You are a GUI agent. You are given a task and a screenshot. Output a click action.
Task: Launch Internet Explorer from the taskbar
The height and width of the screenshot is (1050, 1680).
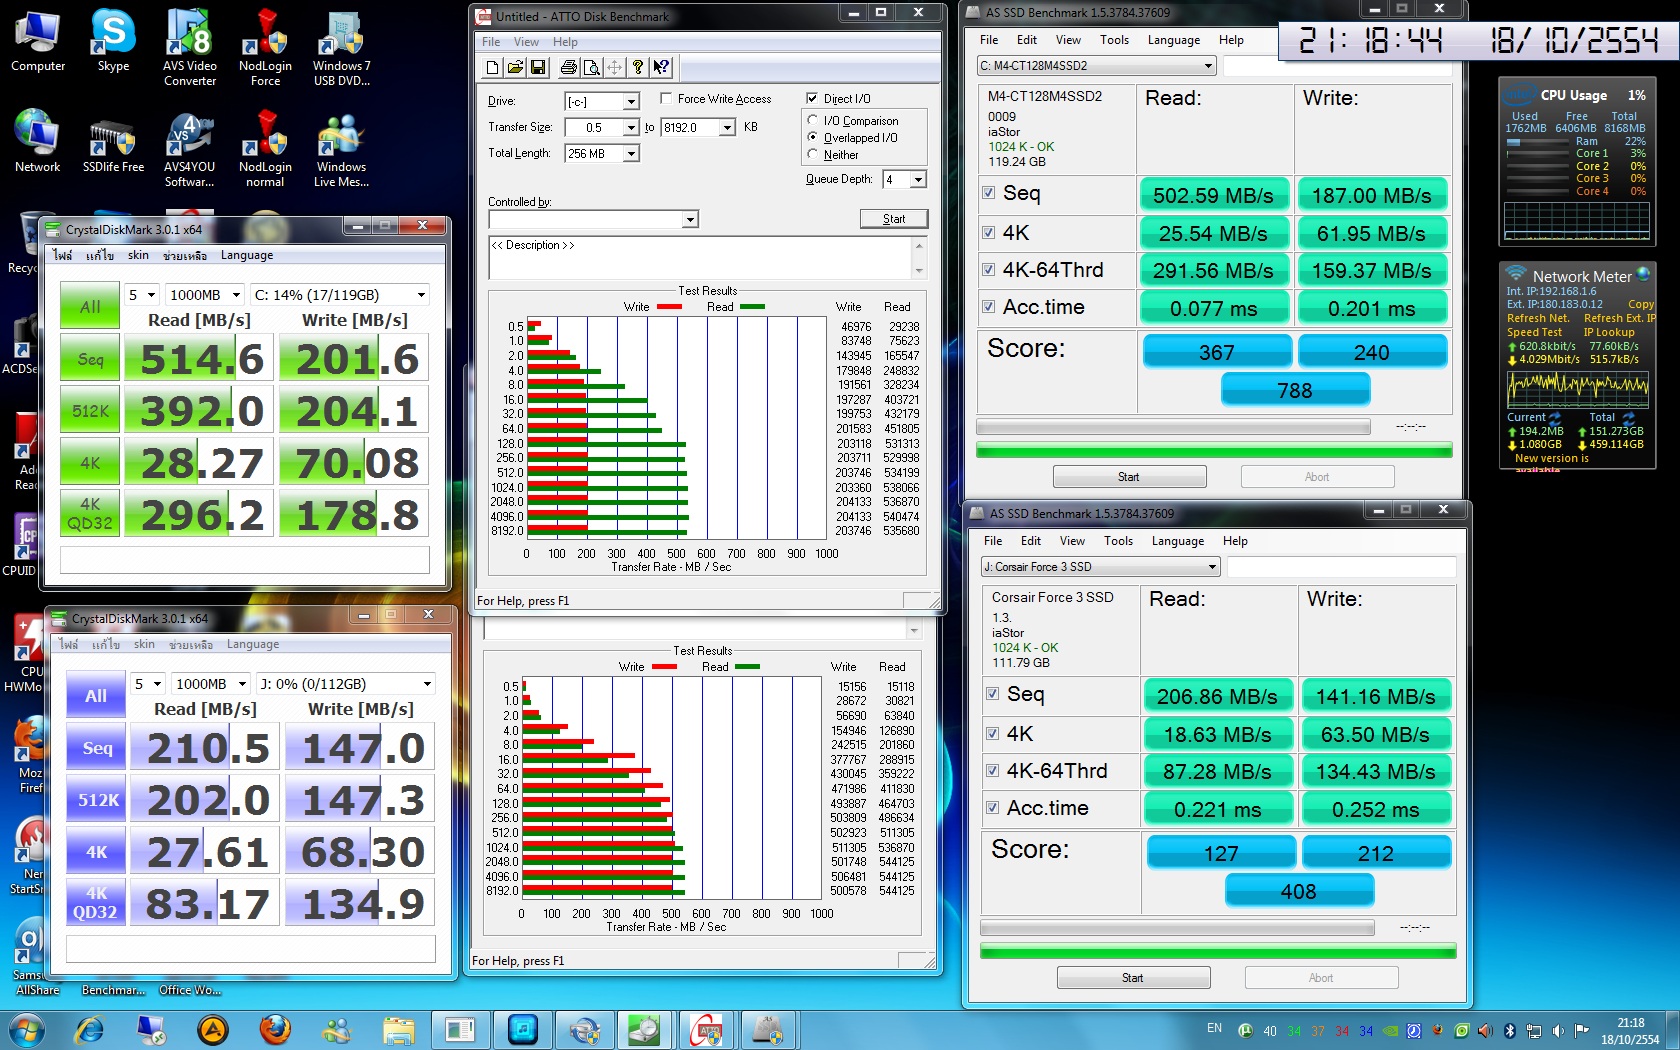coord(90,1029)
